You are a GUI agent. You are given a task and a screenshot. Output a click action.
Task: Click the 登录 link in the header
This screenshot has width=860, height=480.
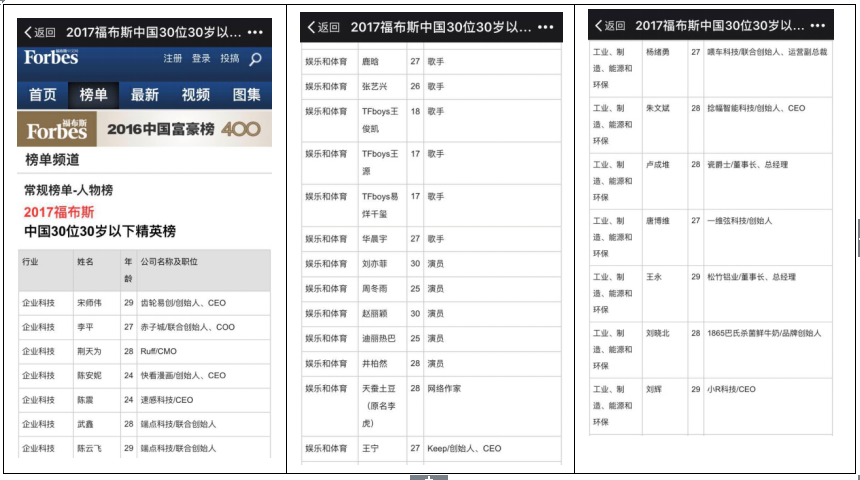(201, 59)
